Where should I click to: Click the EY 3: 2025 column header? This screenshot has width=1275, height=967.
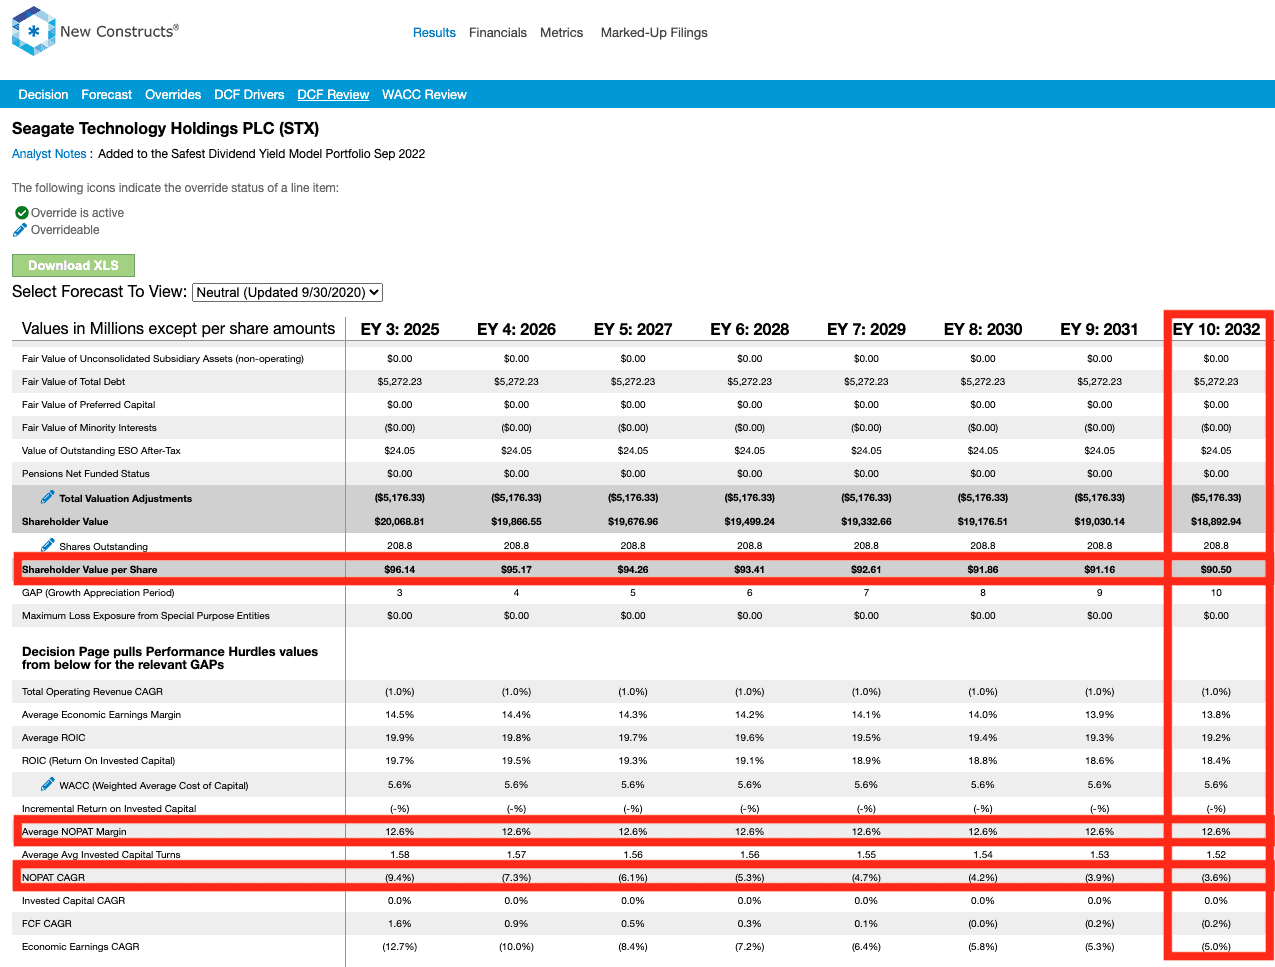[x=400, y=329]
